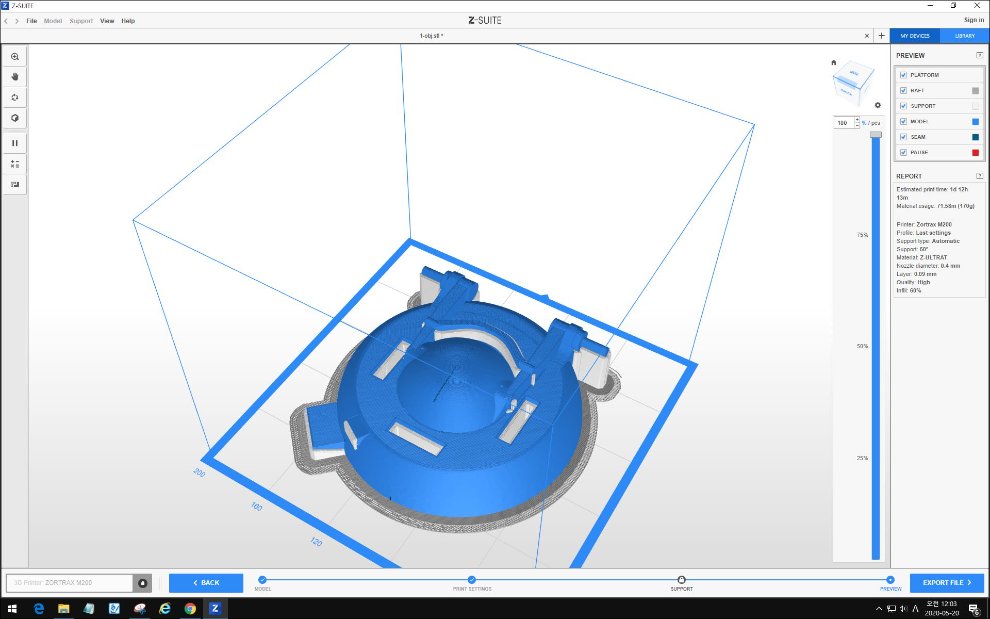Click the EXPORT FILE button
990x619 pixels.
point(946,582)
